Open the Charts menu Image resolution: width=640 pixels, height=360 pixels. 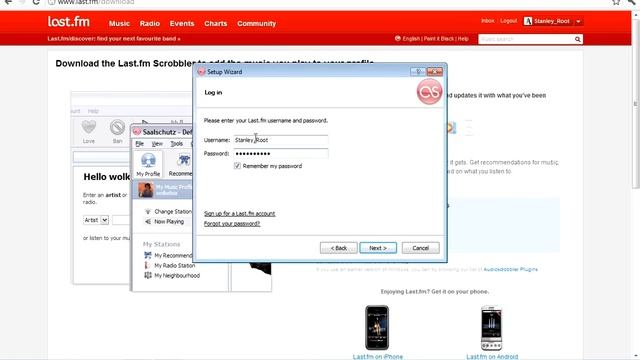tap(216, 24)
